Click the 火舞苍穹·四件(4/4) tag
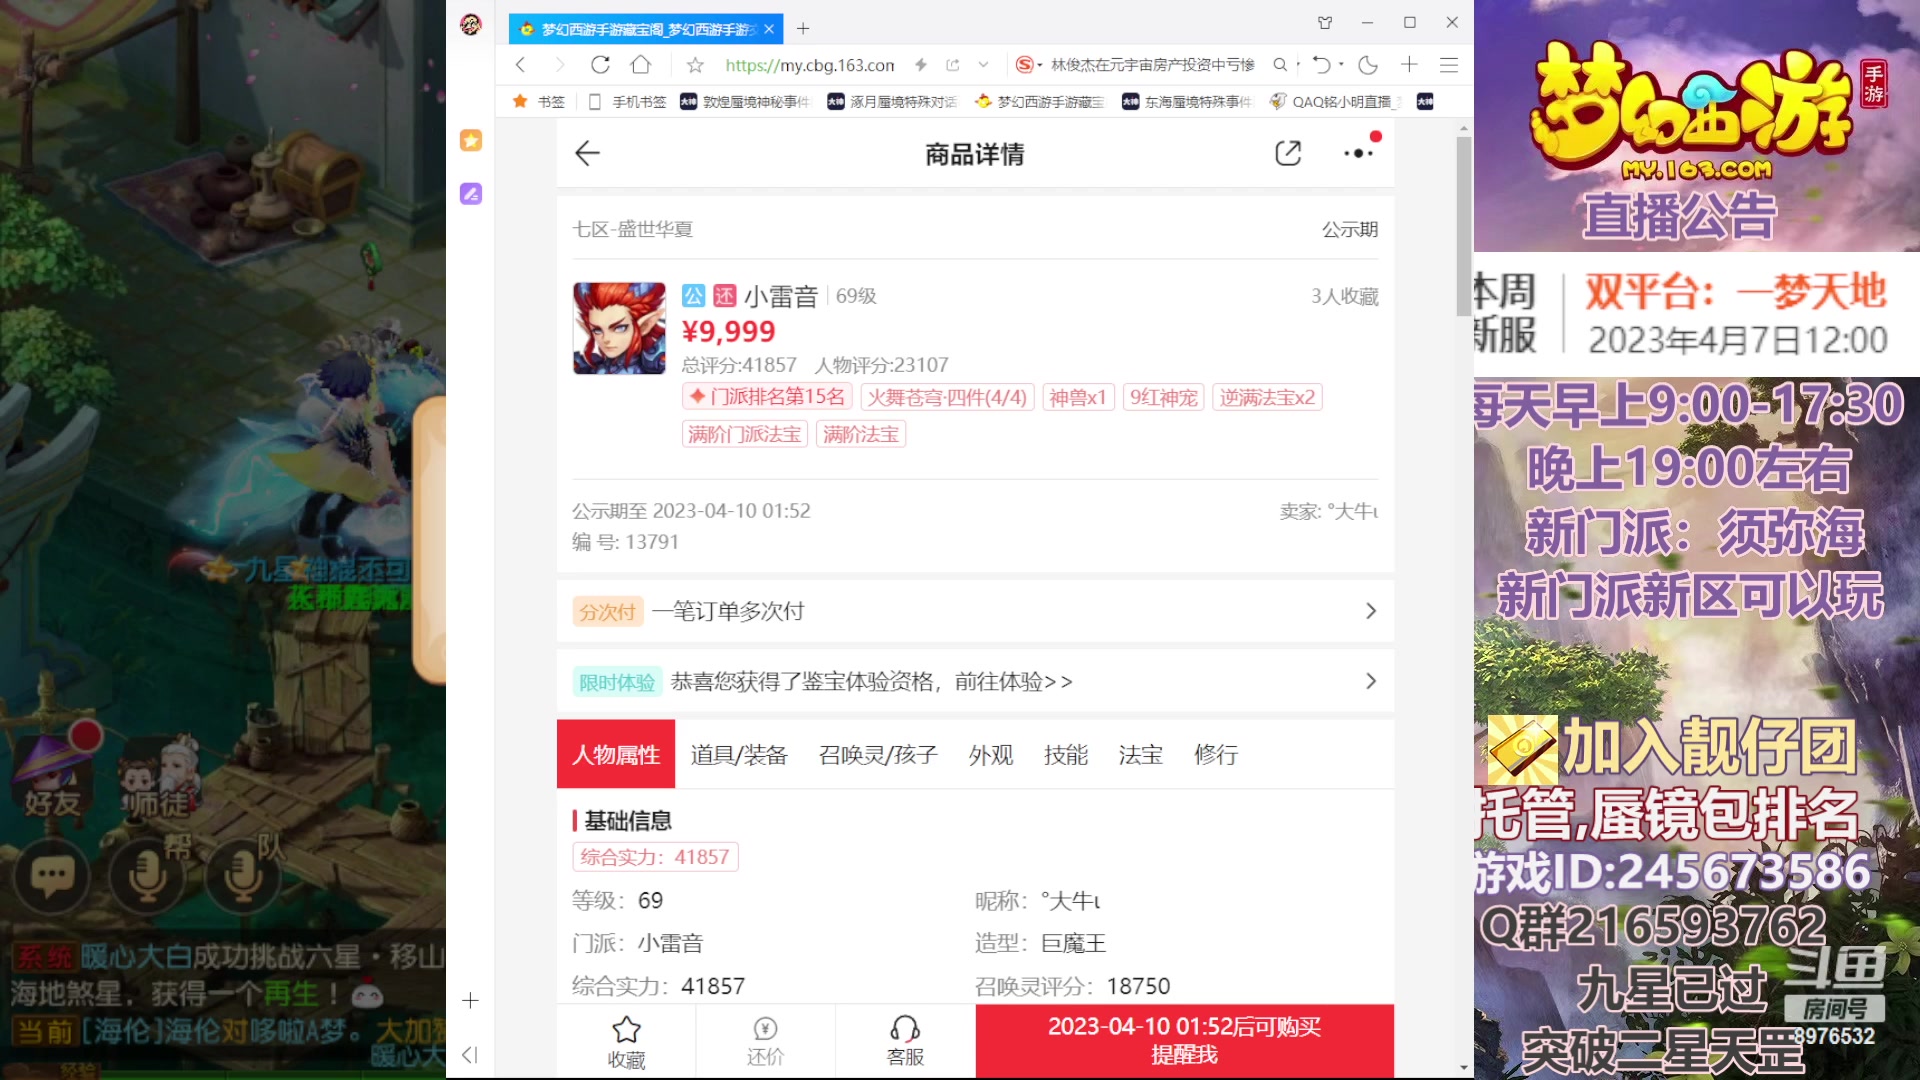The height and width of the screenshot is (1080, 1920). [x=946, y=397]
